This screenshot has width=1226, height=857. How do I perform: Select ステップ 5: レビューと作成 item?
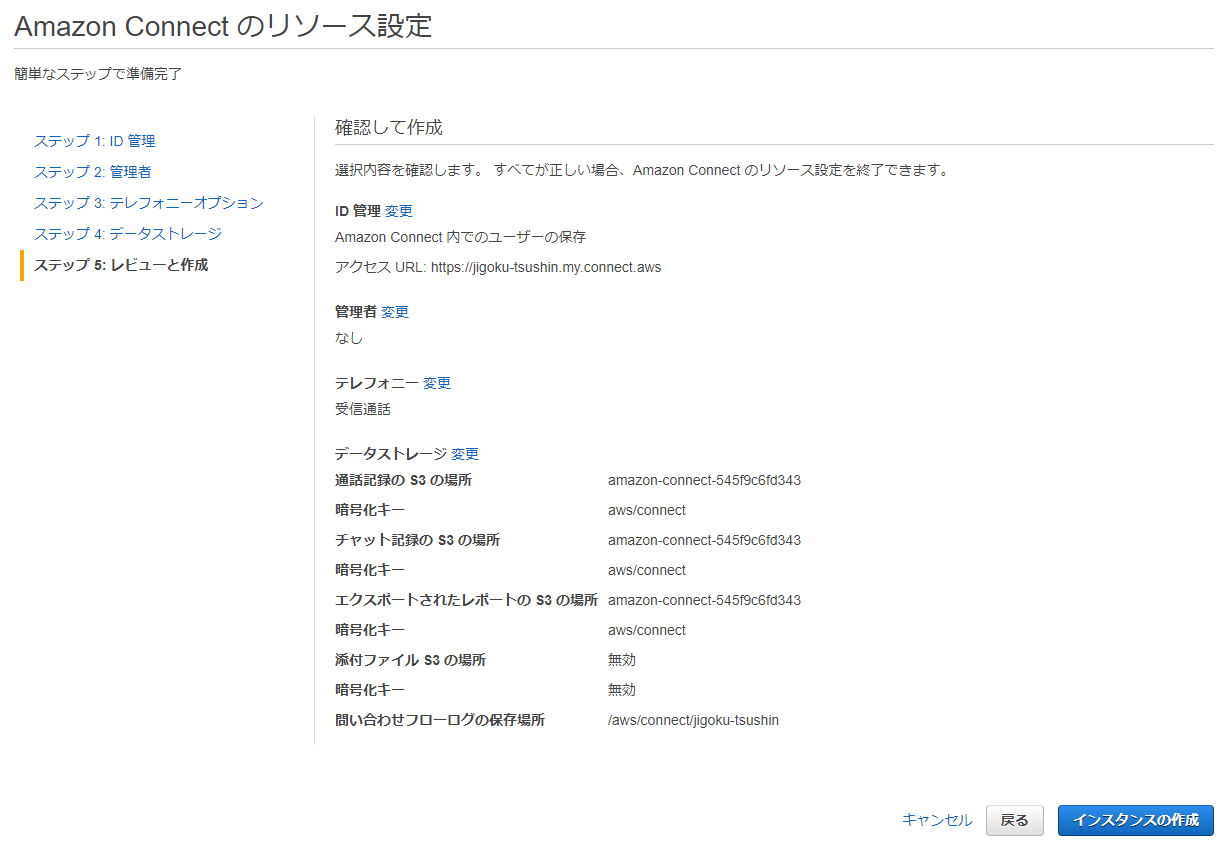coord(121,265)
